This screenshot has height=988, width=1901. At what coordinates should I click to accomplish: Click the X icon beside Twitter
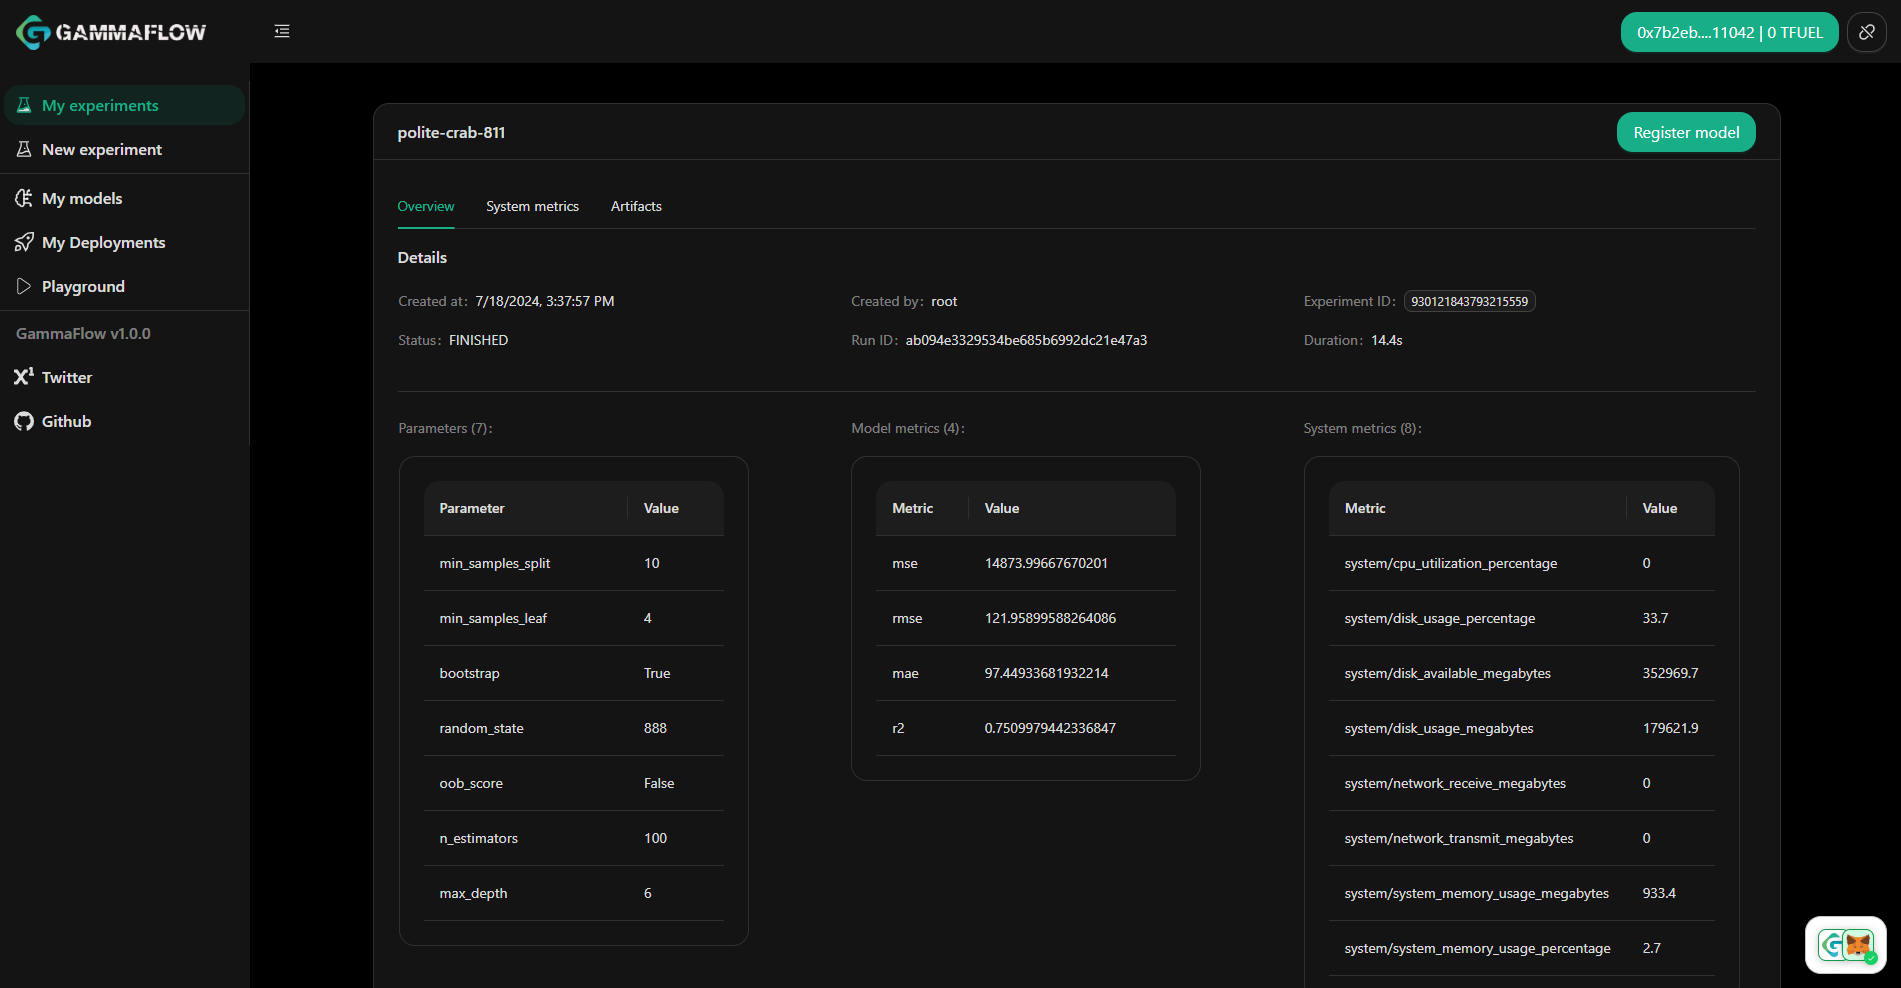[24, 377]
